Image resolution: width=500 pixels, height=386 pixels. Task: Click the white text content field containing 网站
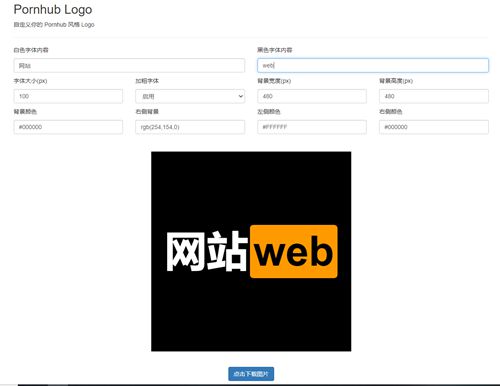[129, 66]
